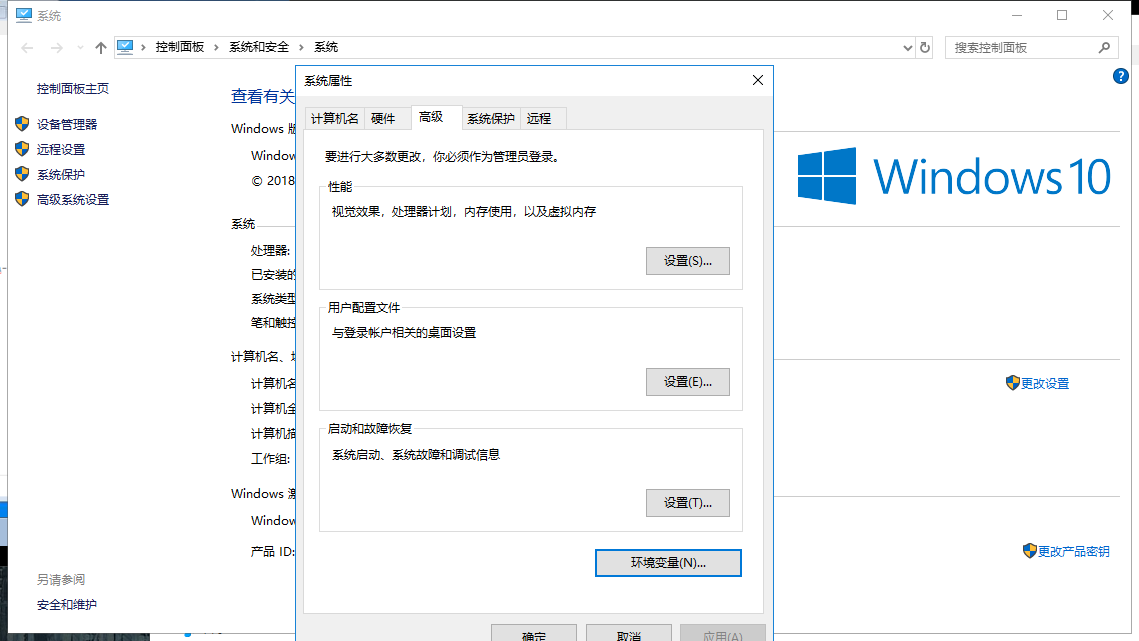Click Change product key (更改产品密钥) link
The height and width of the screenshot is (641, 1139).
[1073, 551]
